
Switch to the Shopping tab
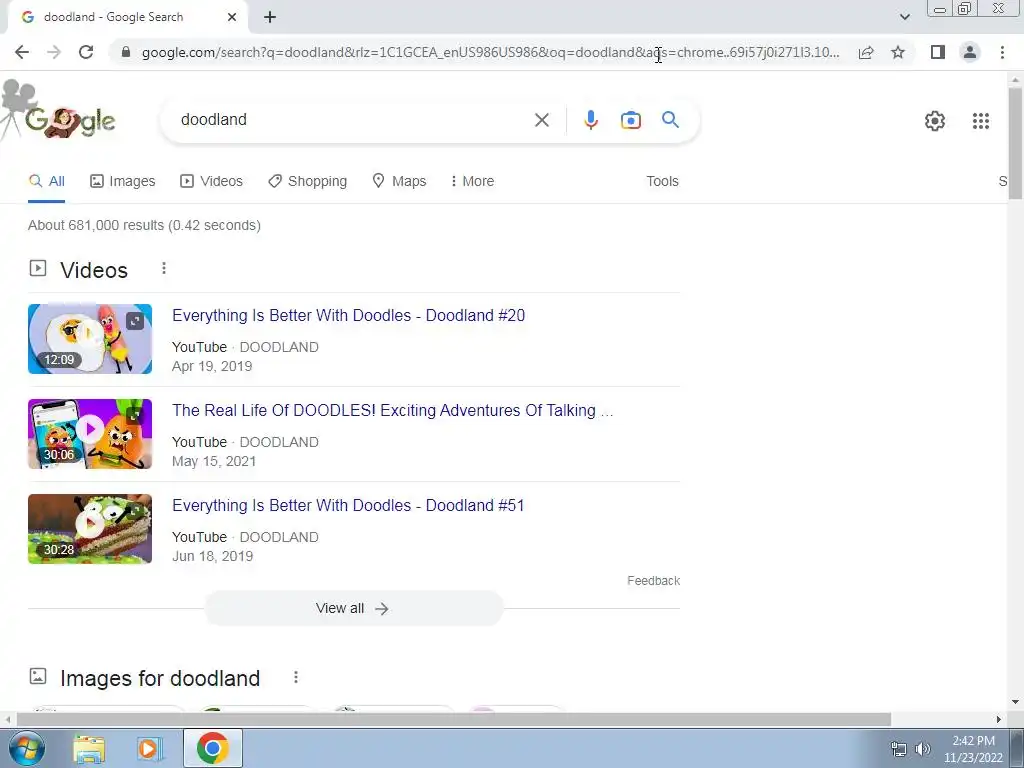click(x=308, y=182)
